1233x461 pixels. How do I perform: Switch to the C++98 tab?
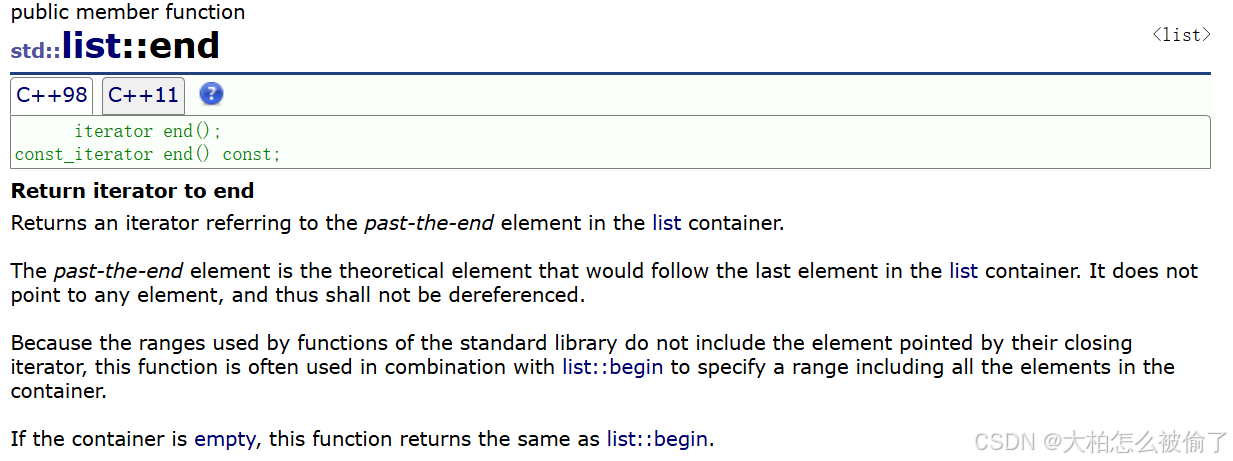tap(52, 96)
